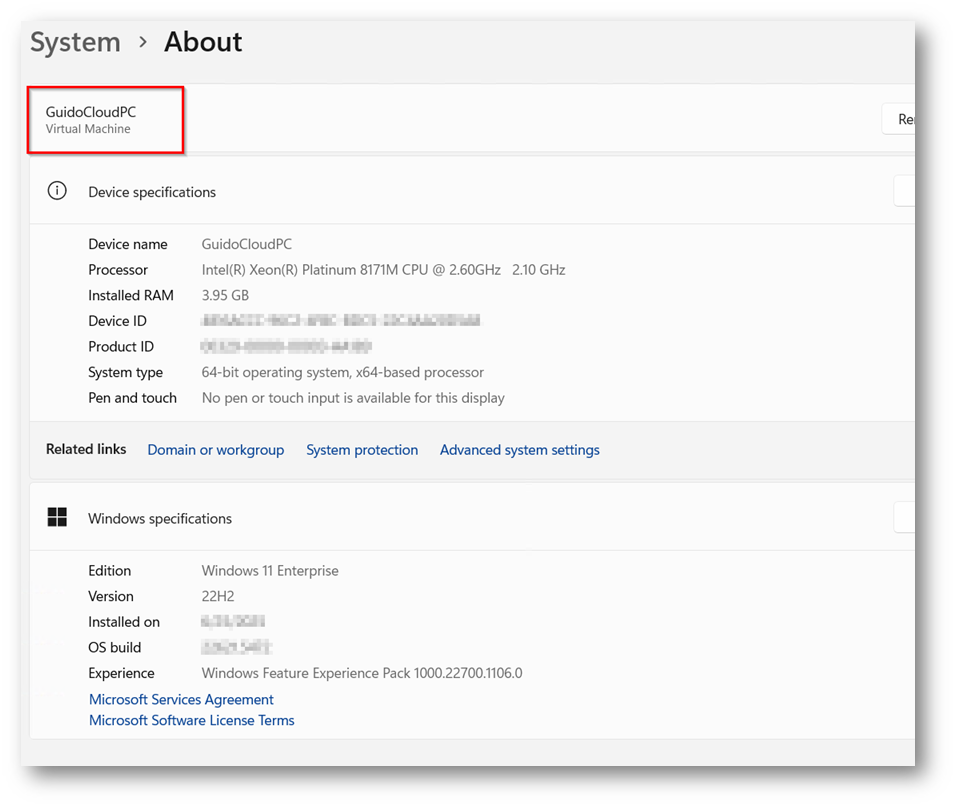Collapse the Windows specifications section header
Screen dimensions: 957x808
472,518
